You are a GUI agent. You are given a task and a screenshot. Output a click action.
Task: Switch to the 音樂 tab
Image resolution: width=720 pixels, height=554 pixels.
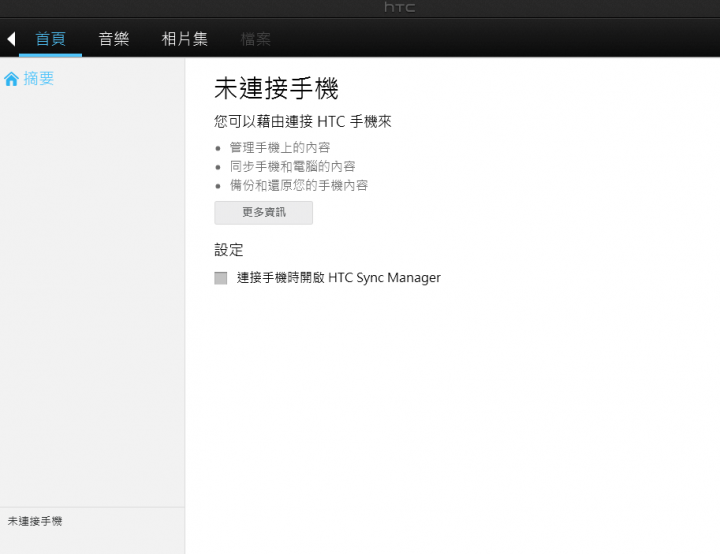coord(114,39)
